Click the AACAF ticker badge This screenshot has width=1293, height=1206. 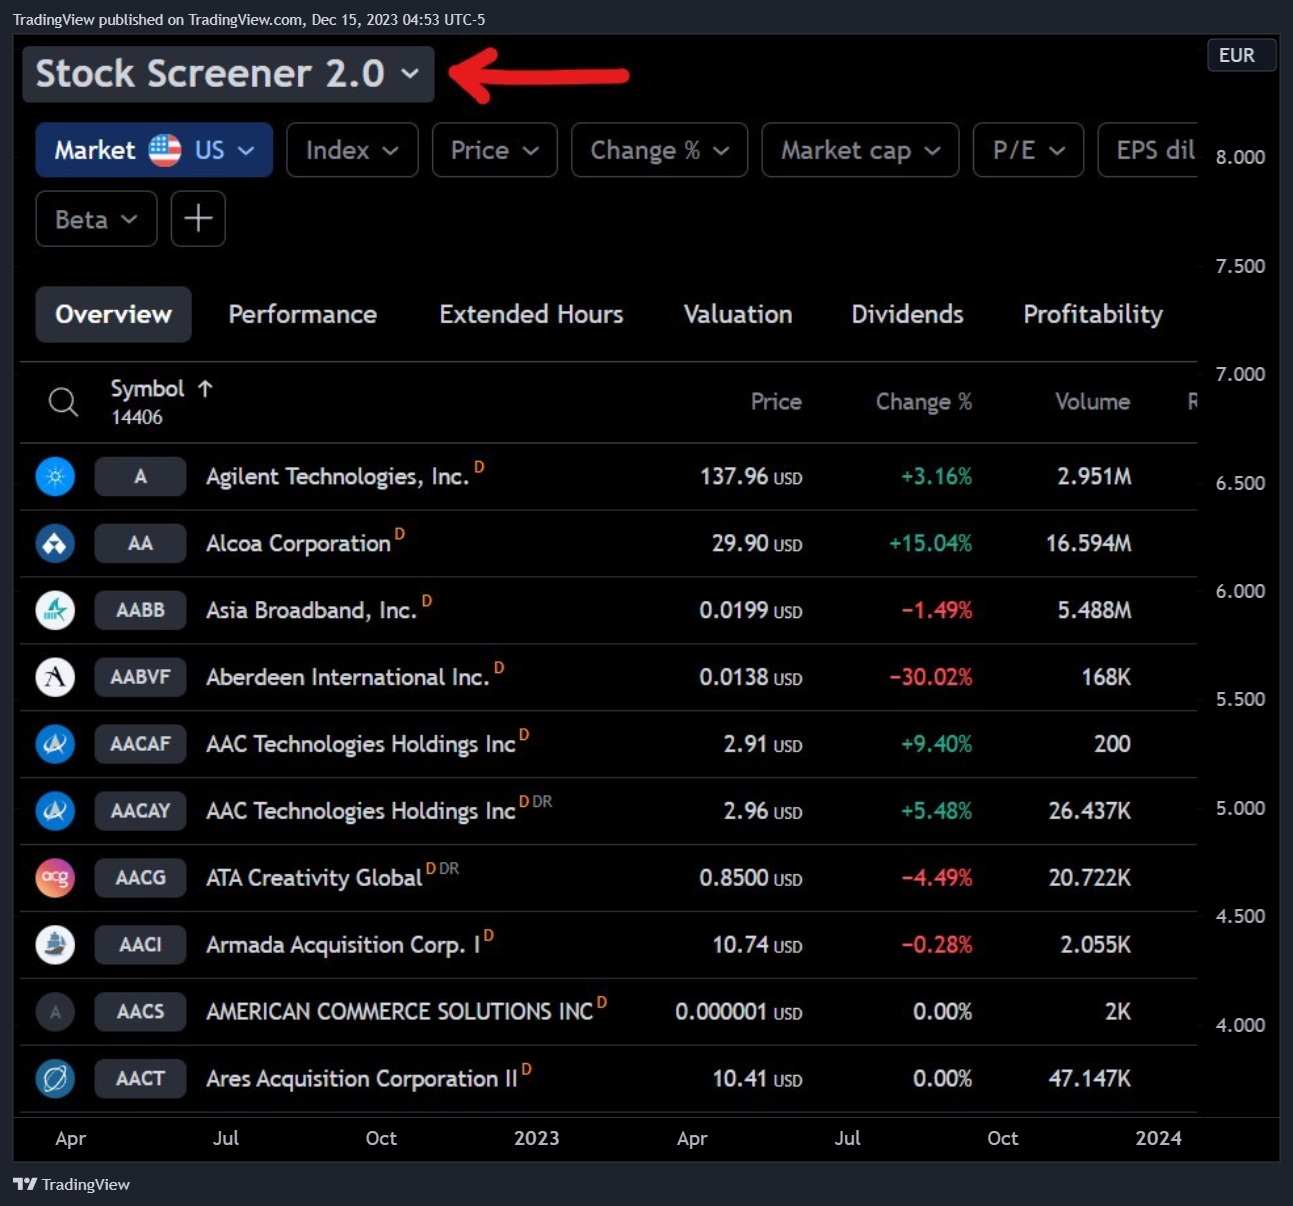[x=140, y=744]
